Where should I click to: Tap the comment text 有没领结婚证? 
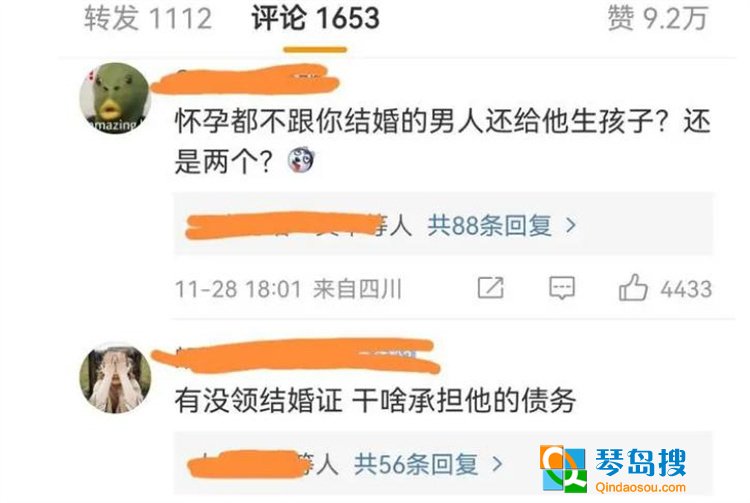pos(258,401)
